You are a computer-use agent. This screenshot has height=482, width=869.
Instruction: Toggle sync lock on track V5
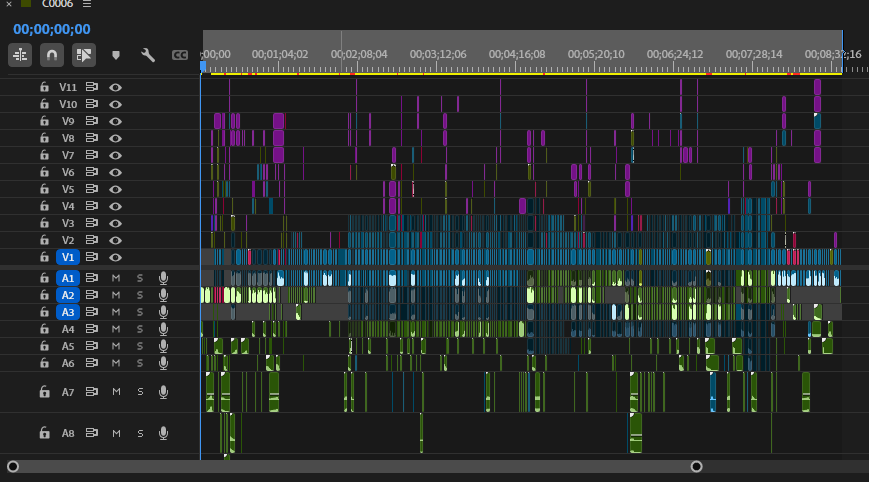pyautogui.click(x=91, y=189)
